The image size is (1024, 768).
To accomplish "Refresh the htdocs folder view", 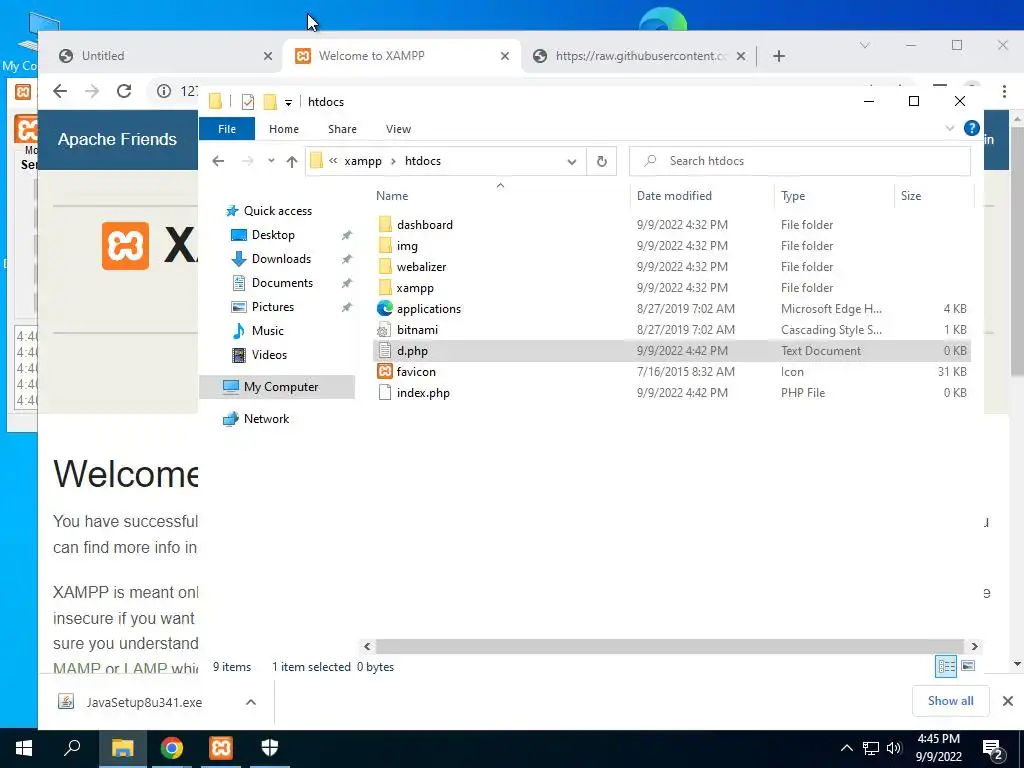I will [x=601, y=161].
